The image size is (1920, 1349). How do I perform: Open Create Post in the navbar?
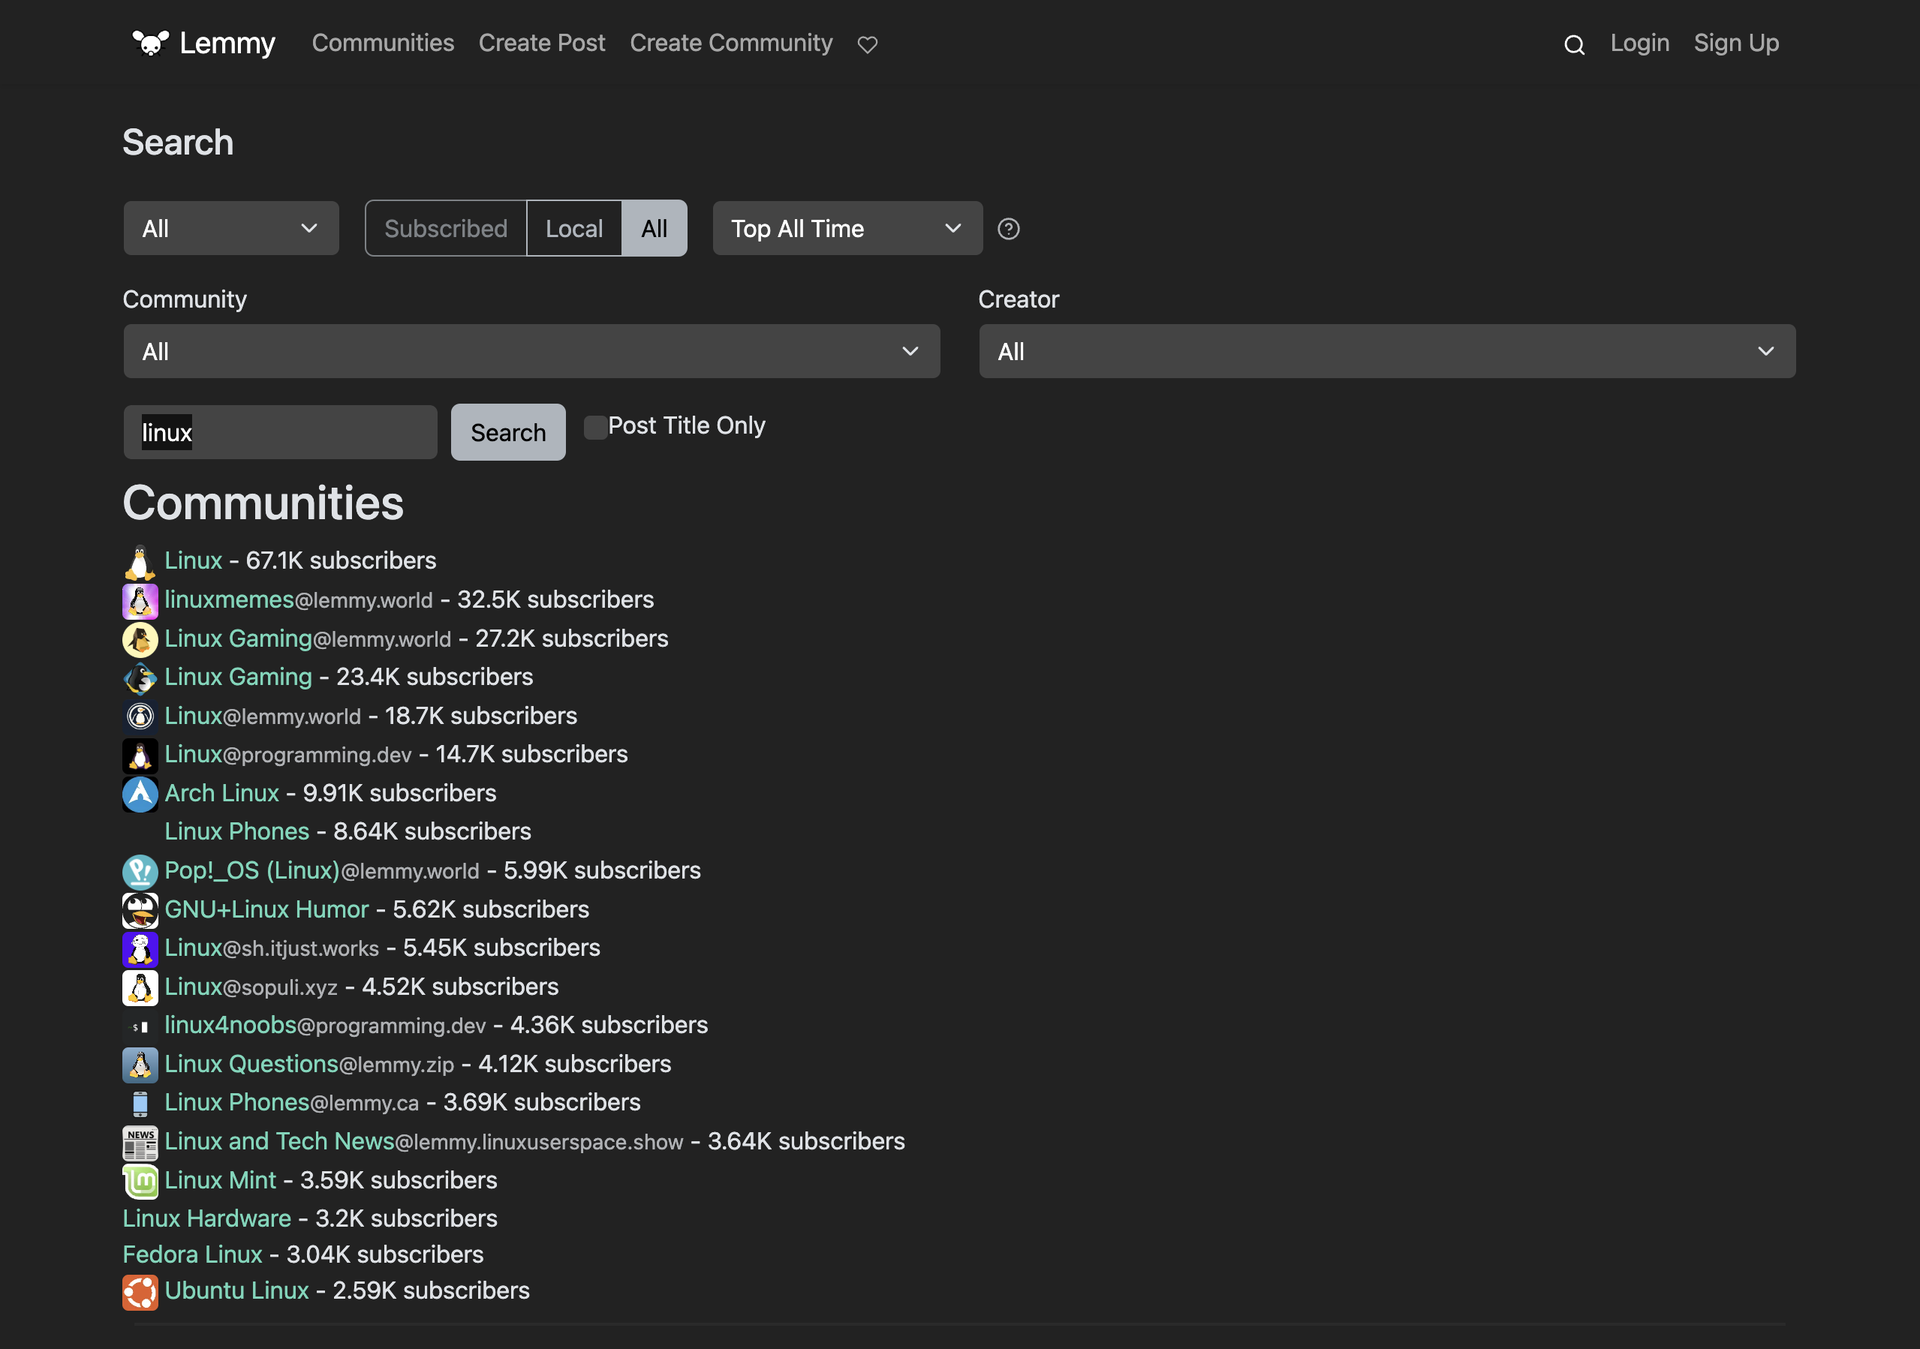[x=542, y=43]
